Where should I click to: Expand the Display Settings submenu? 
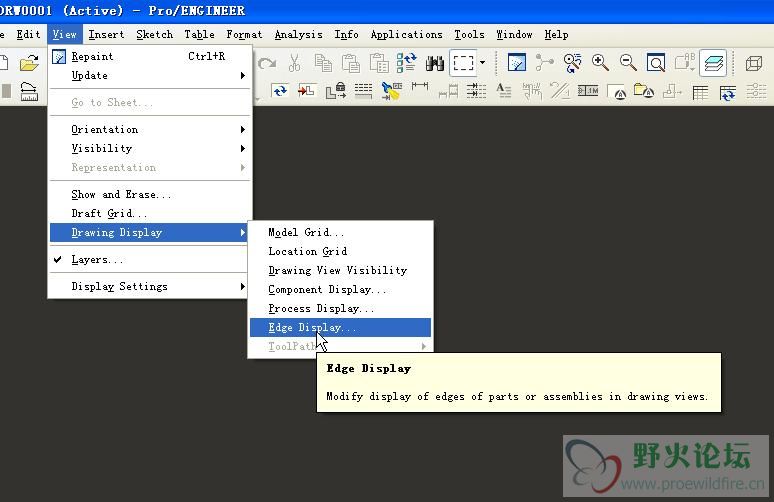click(149, 286)
